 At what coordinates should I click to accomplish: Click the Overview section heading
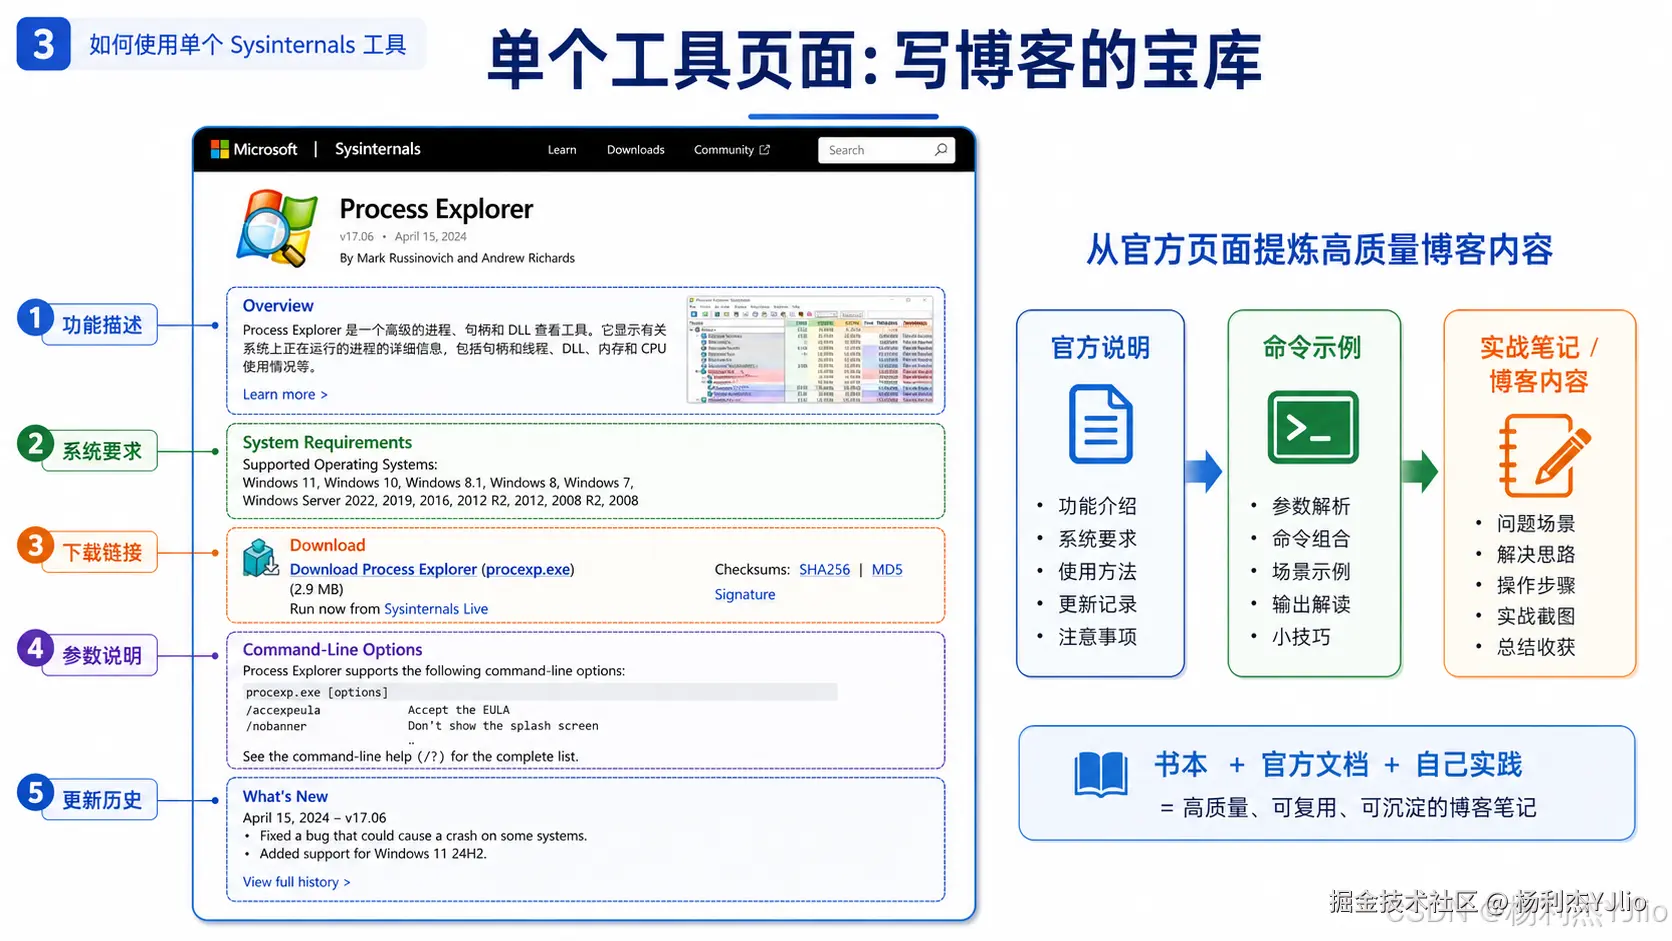278,306
